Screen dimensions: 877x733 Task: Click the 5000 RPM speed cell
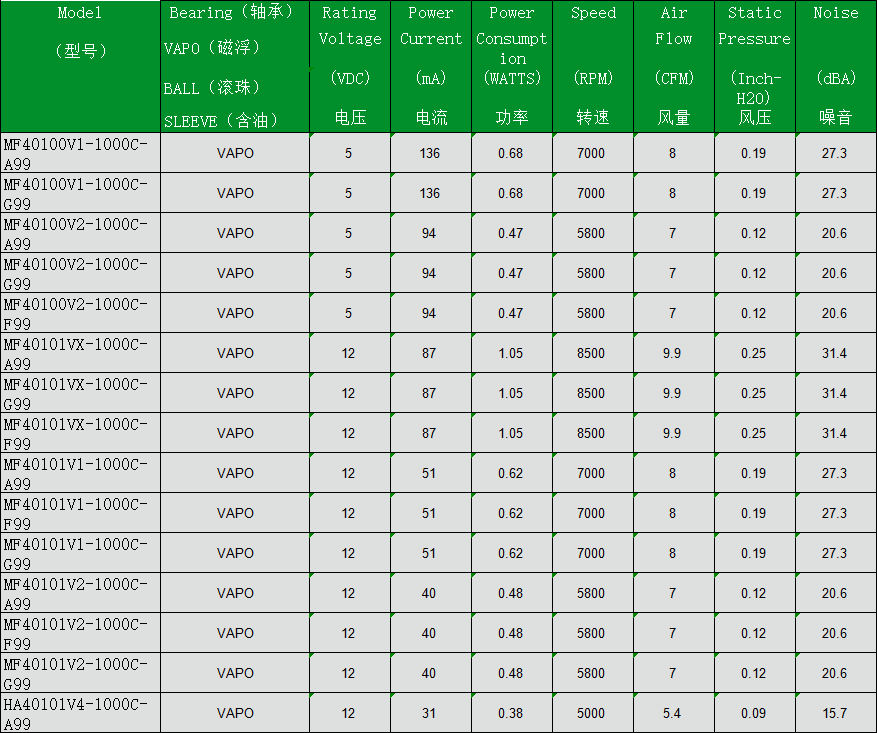click(x=591, y=713)
